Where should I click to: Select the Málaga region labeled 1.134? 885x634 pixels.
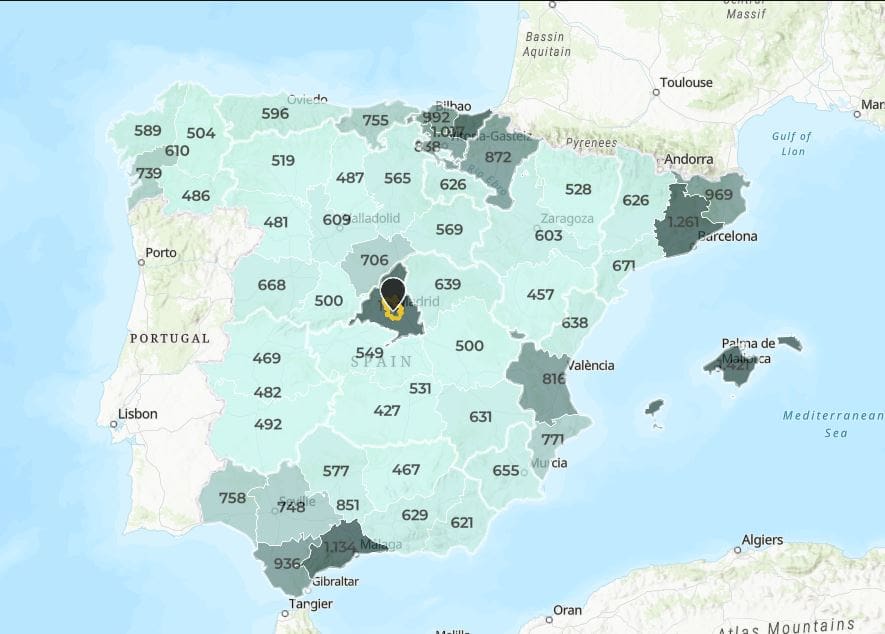coord(340,546)
